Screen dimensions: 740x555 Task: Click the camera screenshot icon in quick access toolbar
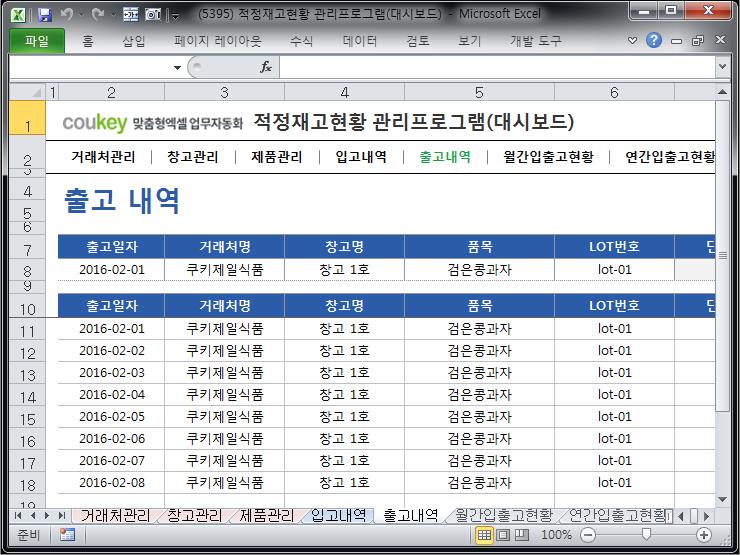click(153, 15)
